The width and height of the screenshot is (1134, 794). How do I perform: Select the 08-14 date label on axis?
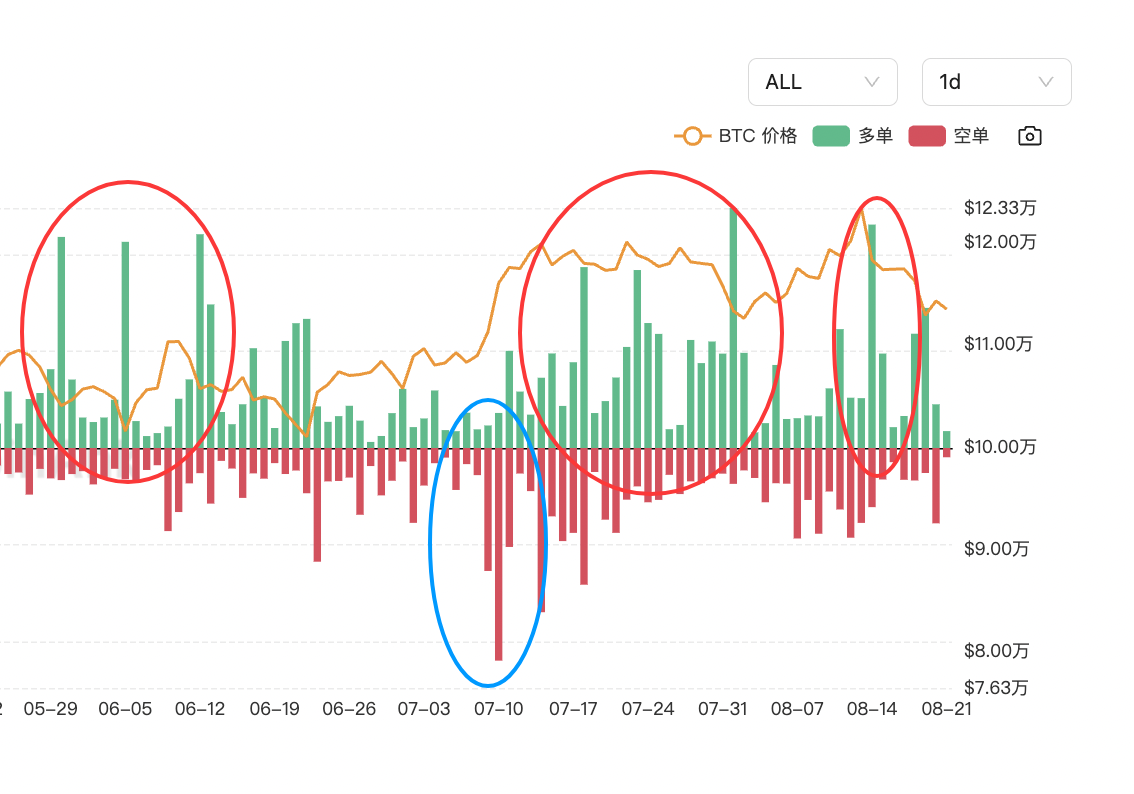[871, 709]
